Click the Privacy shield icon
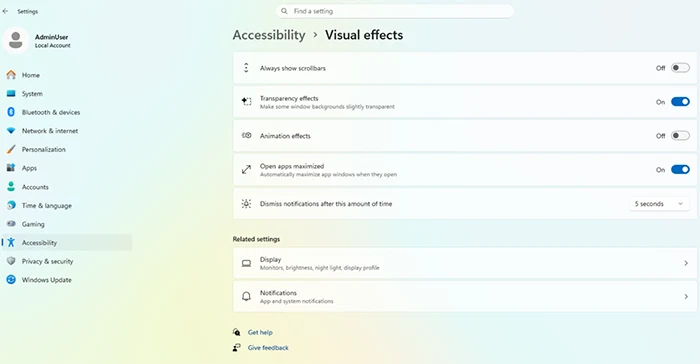 click(x=11, y=261)
